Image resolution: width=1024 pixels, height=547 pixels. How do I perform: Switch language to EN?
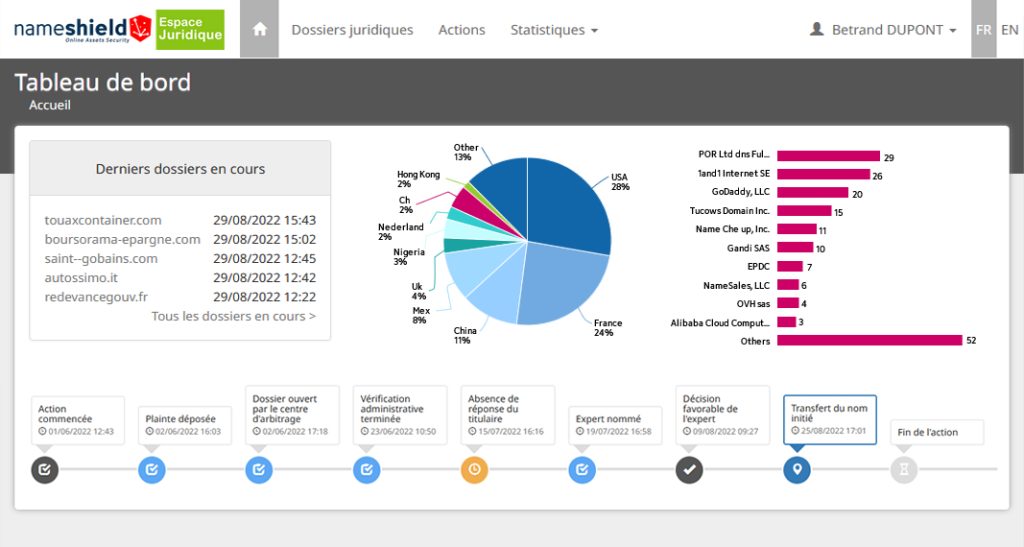pyautogui.click(x=1010, y=29)
